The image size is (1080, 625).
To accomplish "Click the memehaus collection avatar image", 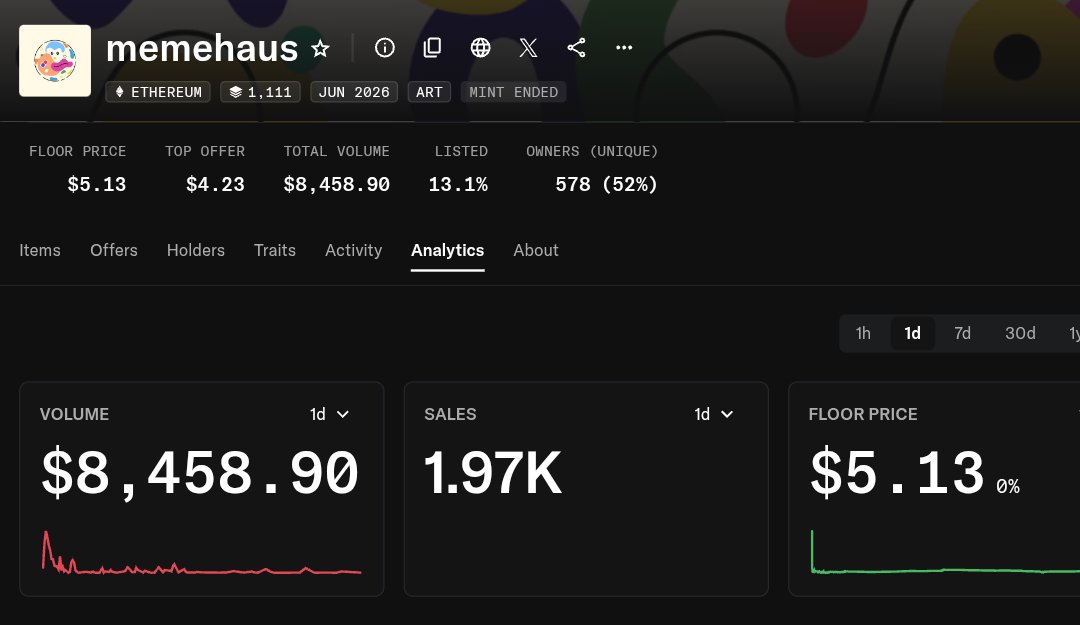I will coord(55,61).
